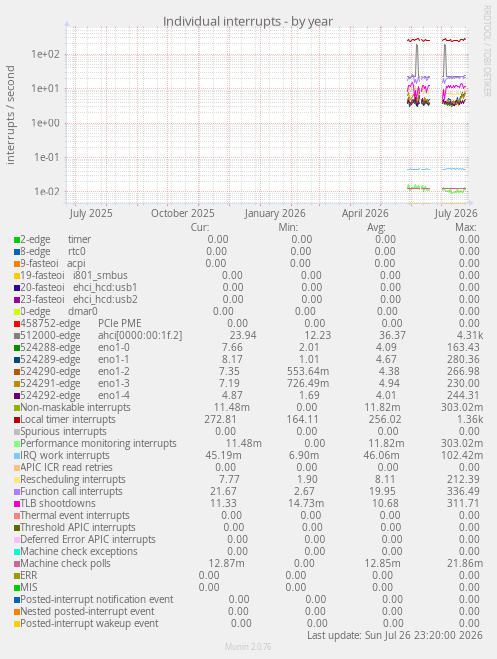Click the green 2-edge timer color swatch
This screenshot has width=497, height=659.
[x=17, y=240]
